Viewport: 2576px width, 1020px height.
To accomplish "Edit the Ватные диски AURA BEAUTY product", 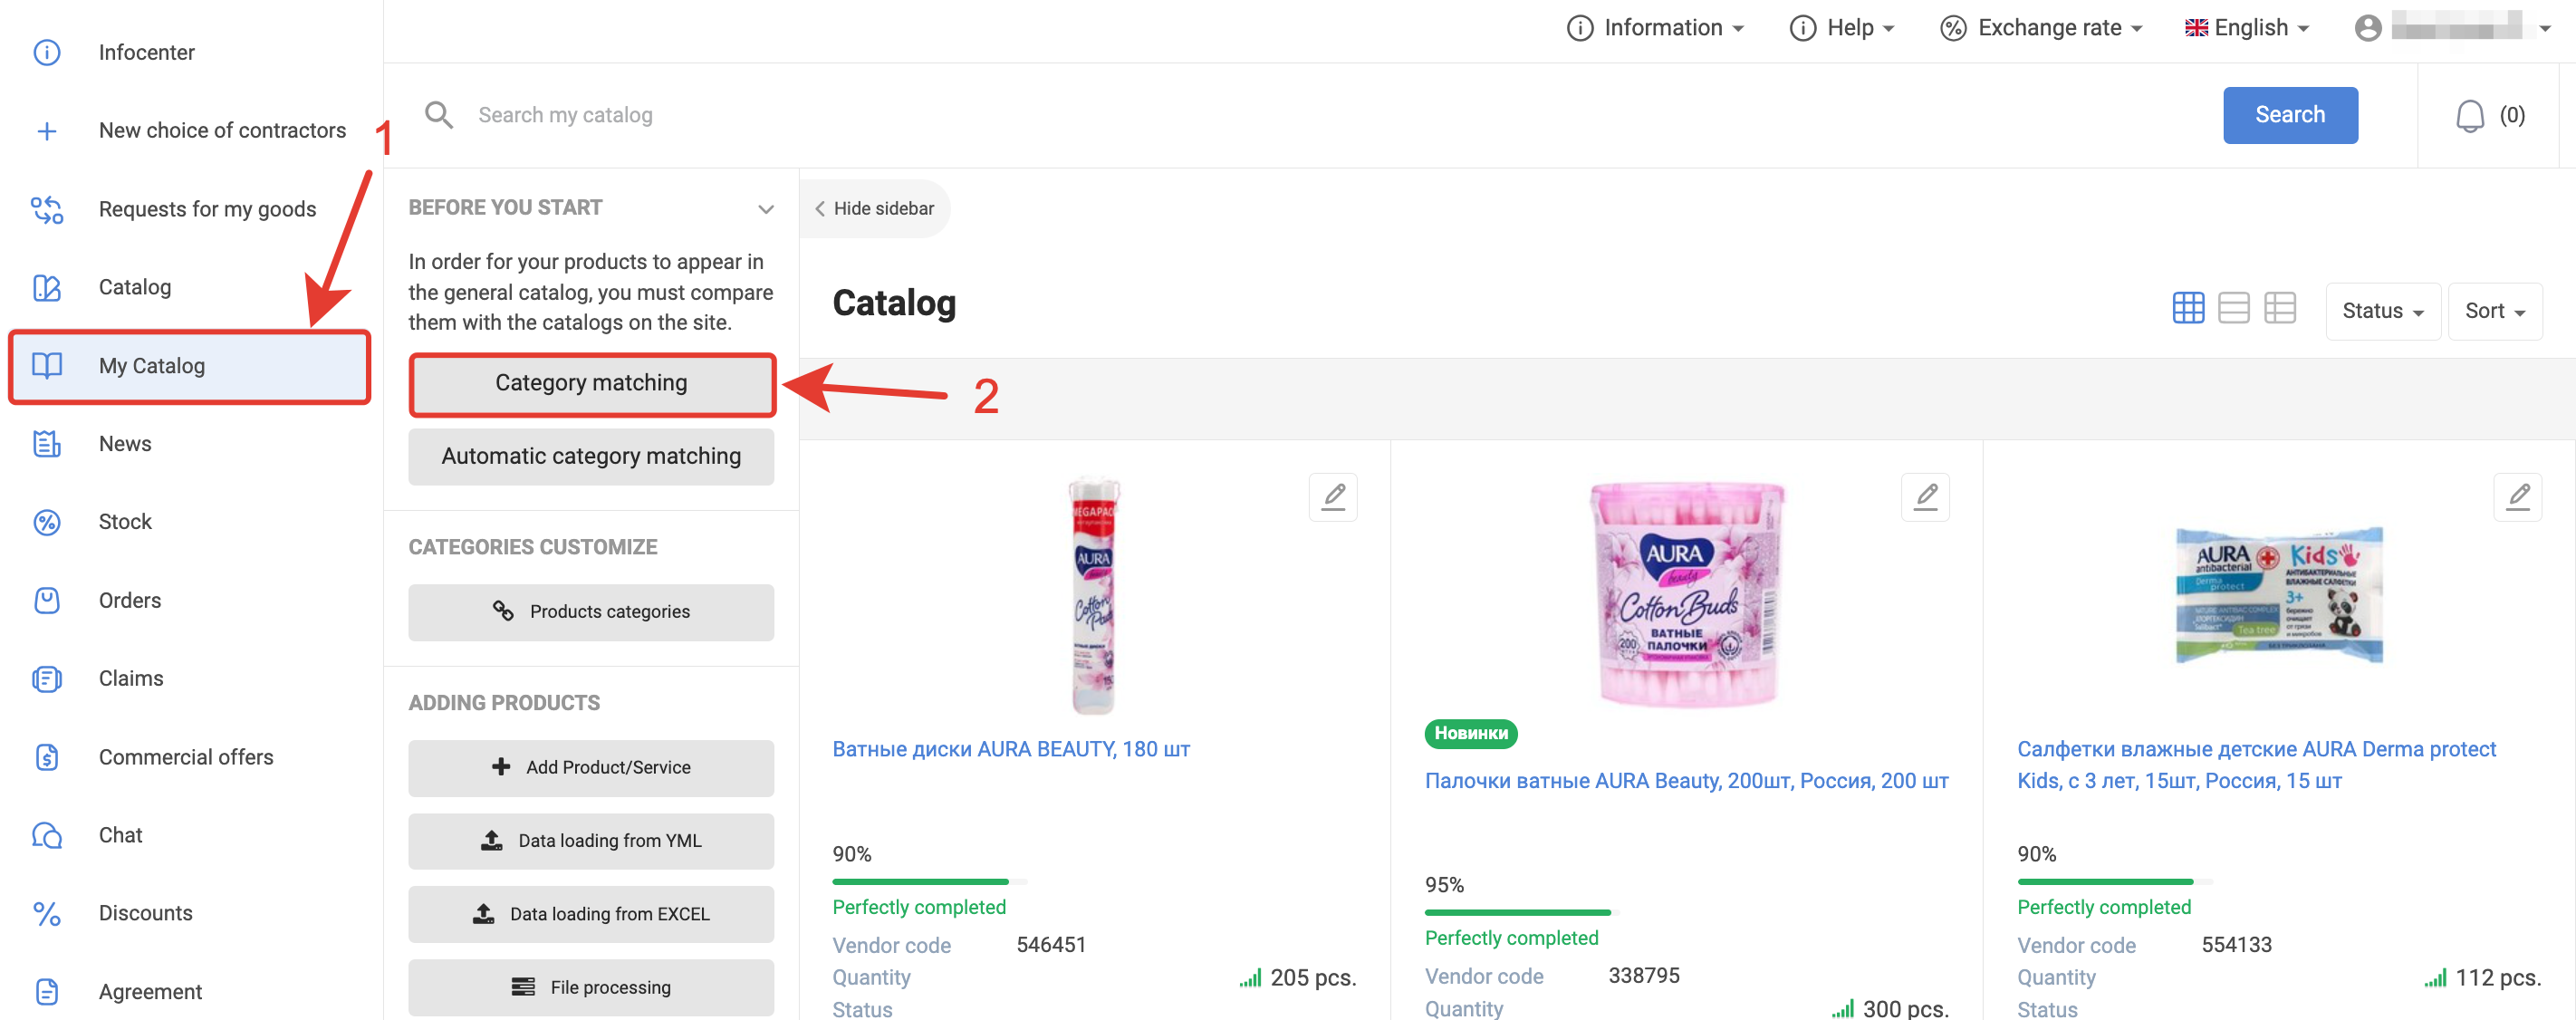I will coord(1333,497).
